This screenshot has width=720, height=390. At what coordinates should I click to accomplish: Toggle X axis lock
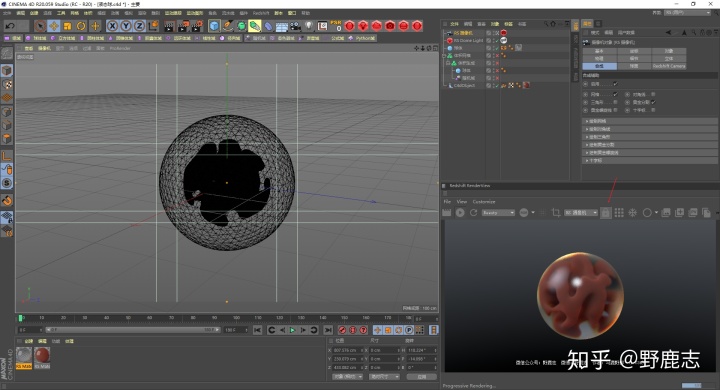click(112, 26)
